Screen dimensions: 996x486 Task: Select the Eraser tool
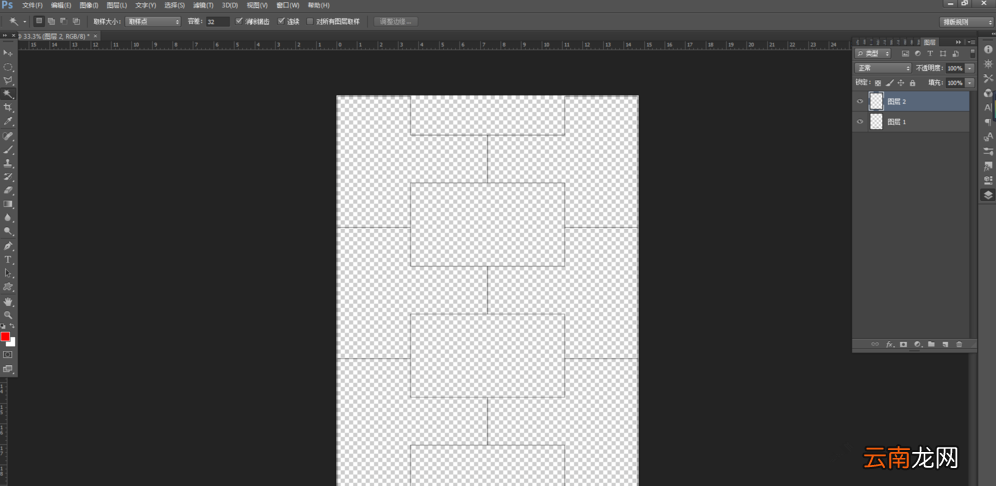(x=8, y=190)
